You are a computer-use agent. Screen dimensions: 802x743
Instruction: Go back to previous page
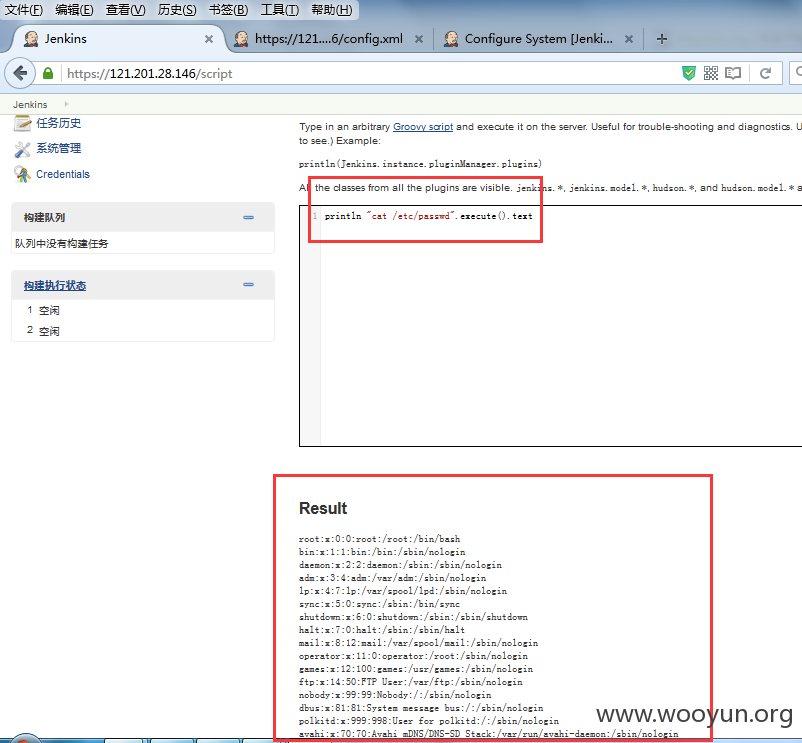coord(20,74)
